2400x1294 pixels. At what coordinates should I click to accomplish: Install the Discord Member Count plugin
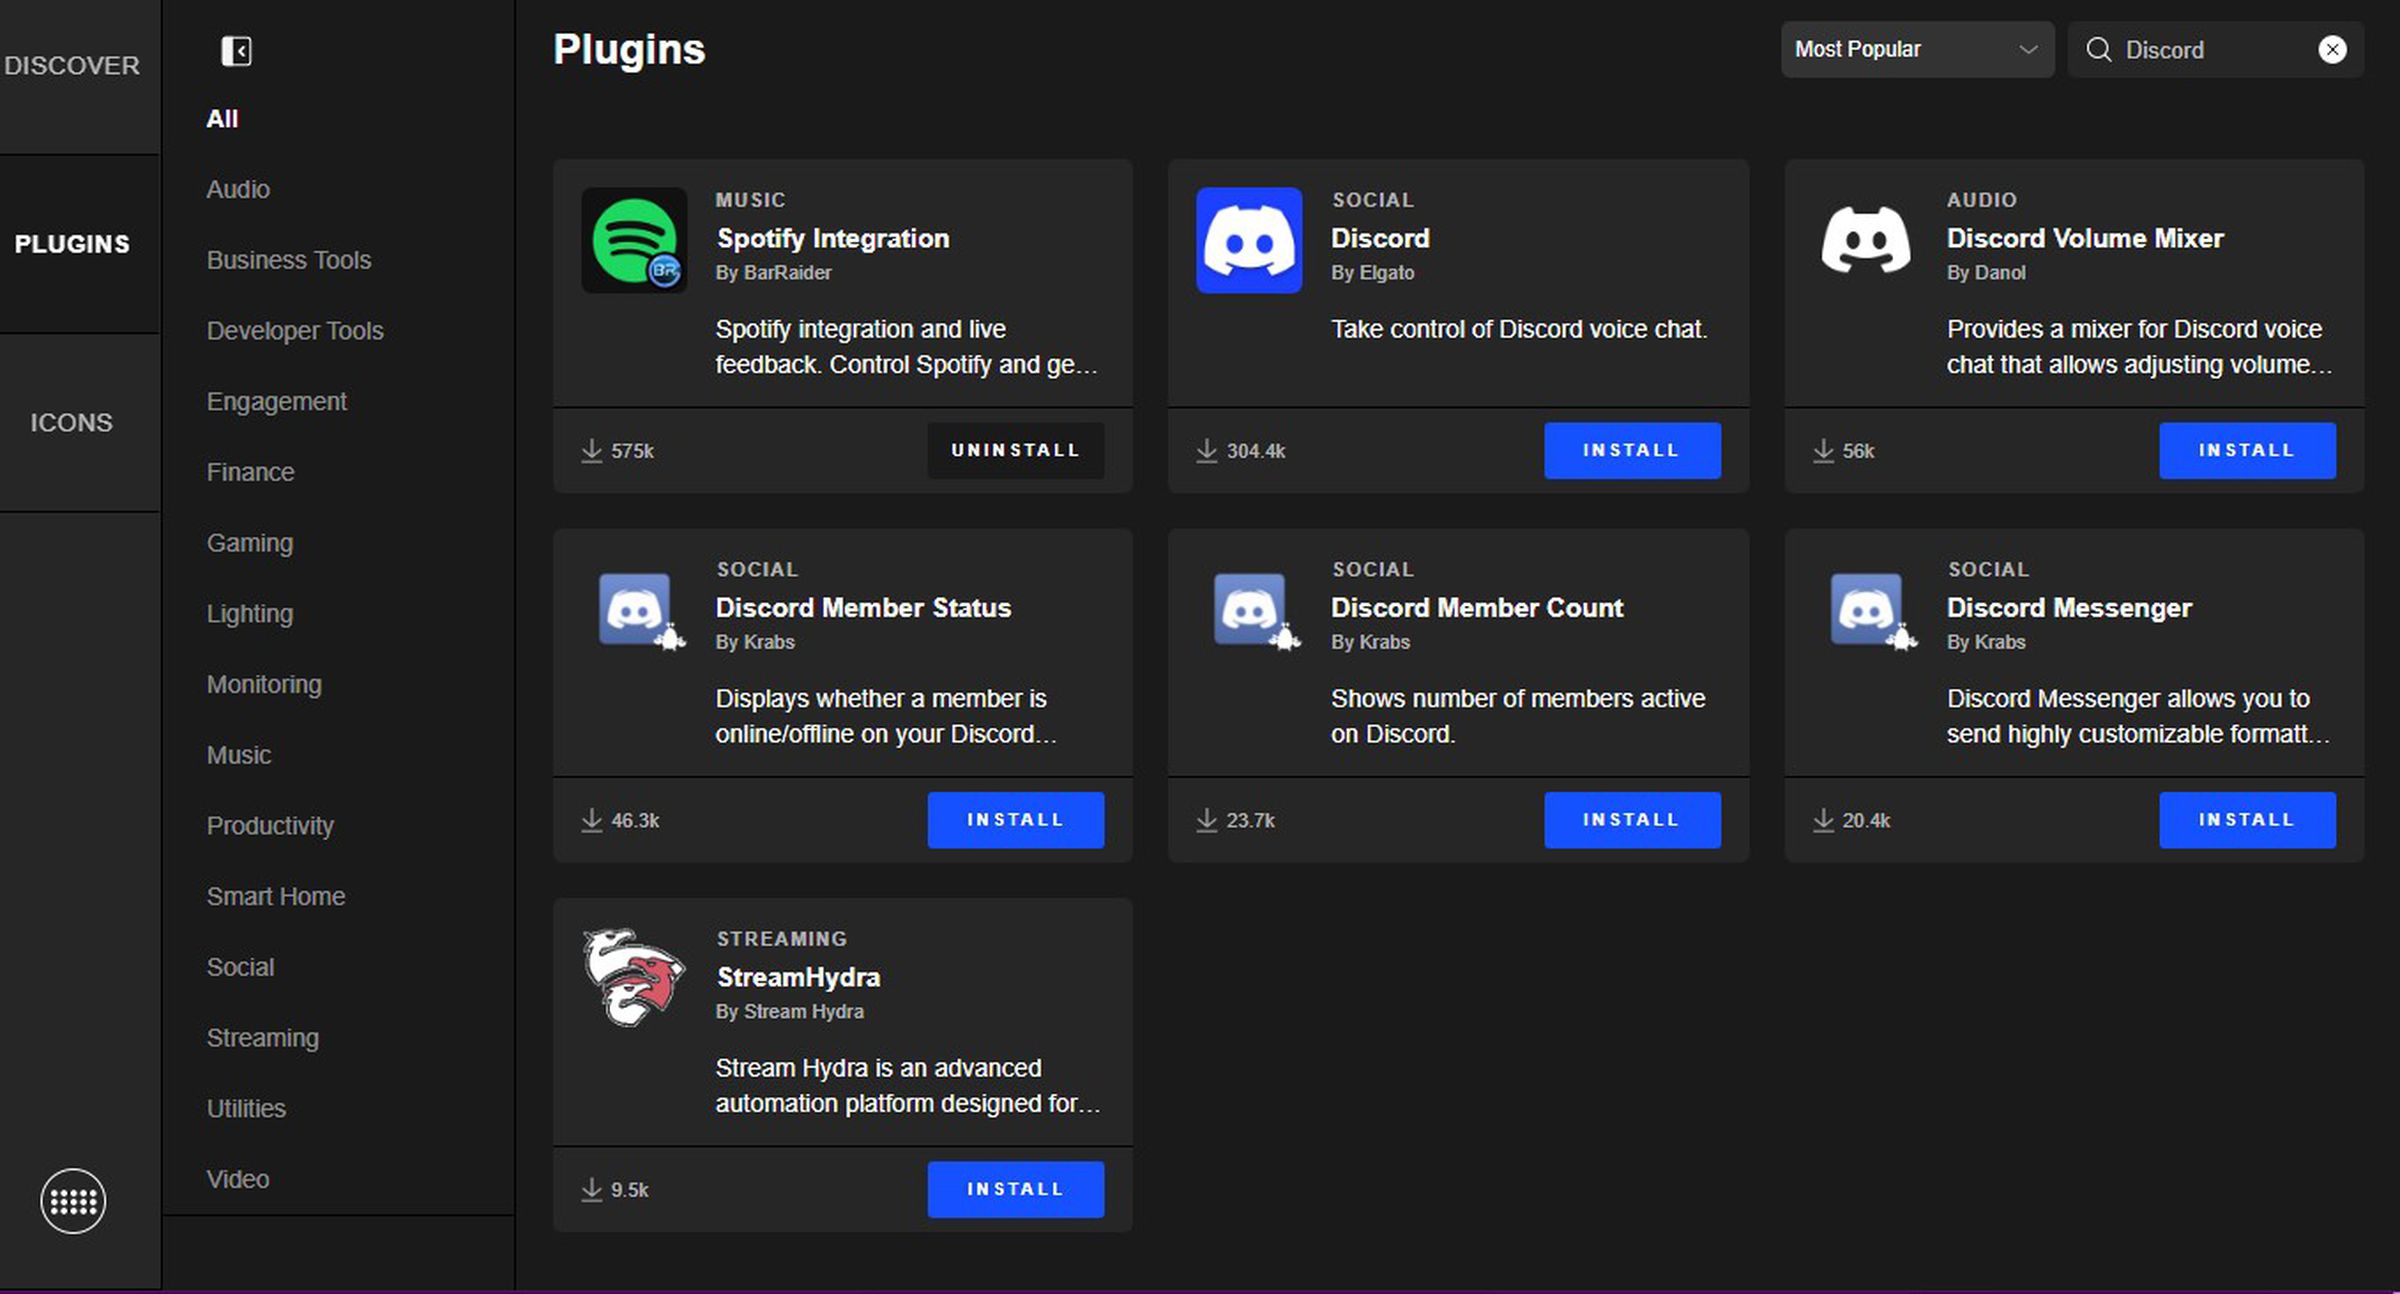1632,820
